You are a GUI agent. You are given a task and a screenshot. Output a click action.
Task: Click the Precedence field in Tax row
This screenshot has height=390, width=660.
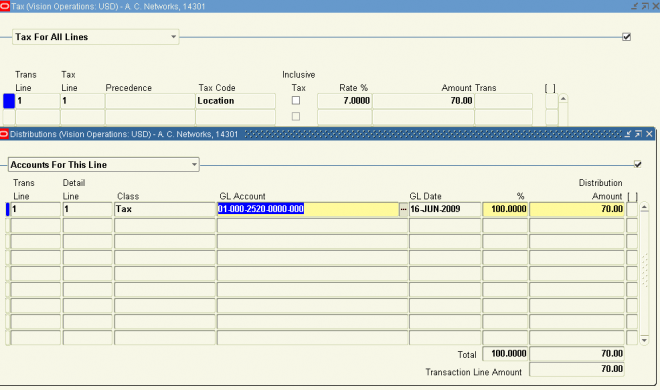click(150, 101)
